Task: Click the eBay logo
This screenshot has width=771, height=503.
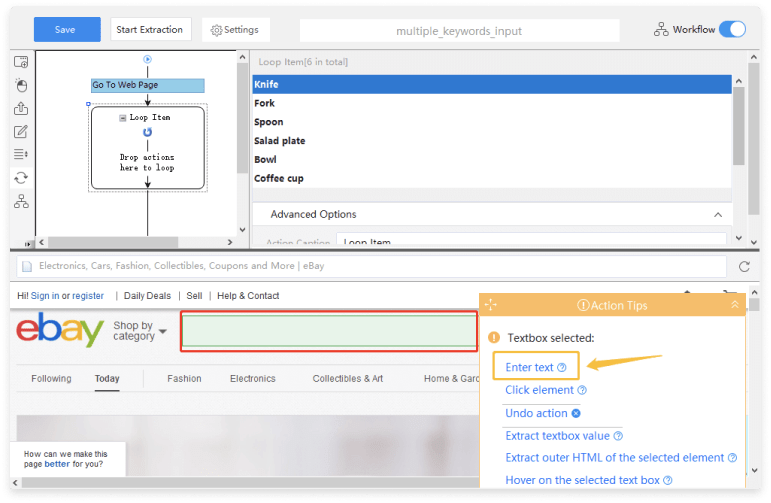Action: [59, 330]
